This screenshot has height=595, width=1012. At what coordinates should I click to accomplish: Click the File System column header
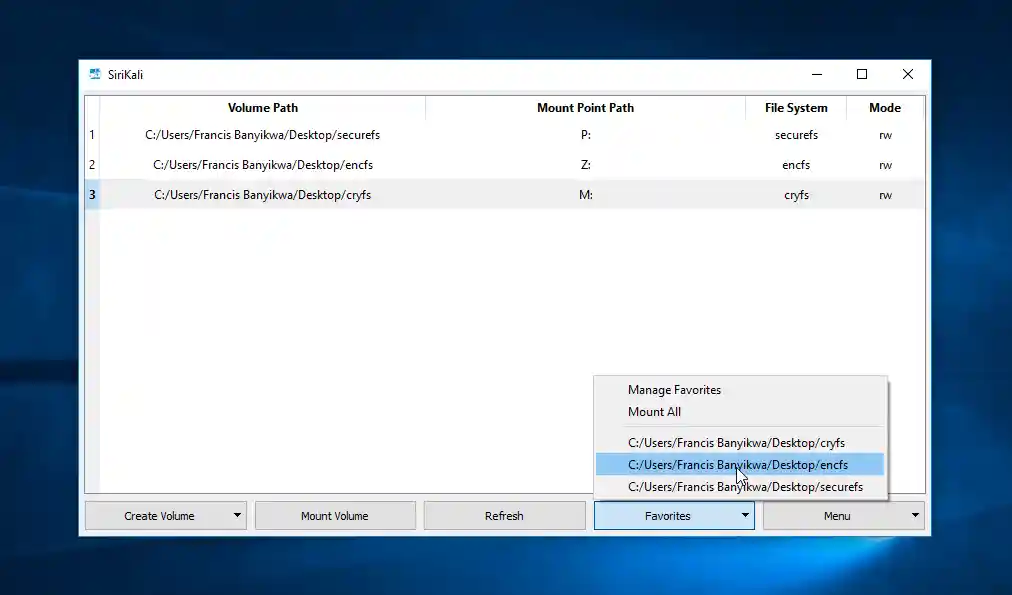[796, 108]
